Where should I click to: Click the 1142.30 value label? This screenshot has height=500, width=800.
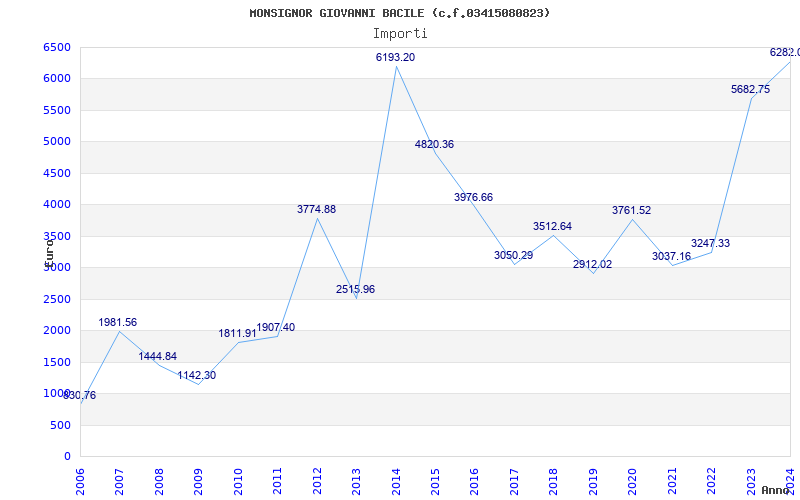point(196,376)
